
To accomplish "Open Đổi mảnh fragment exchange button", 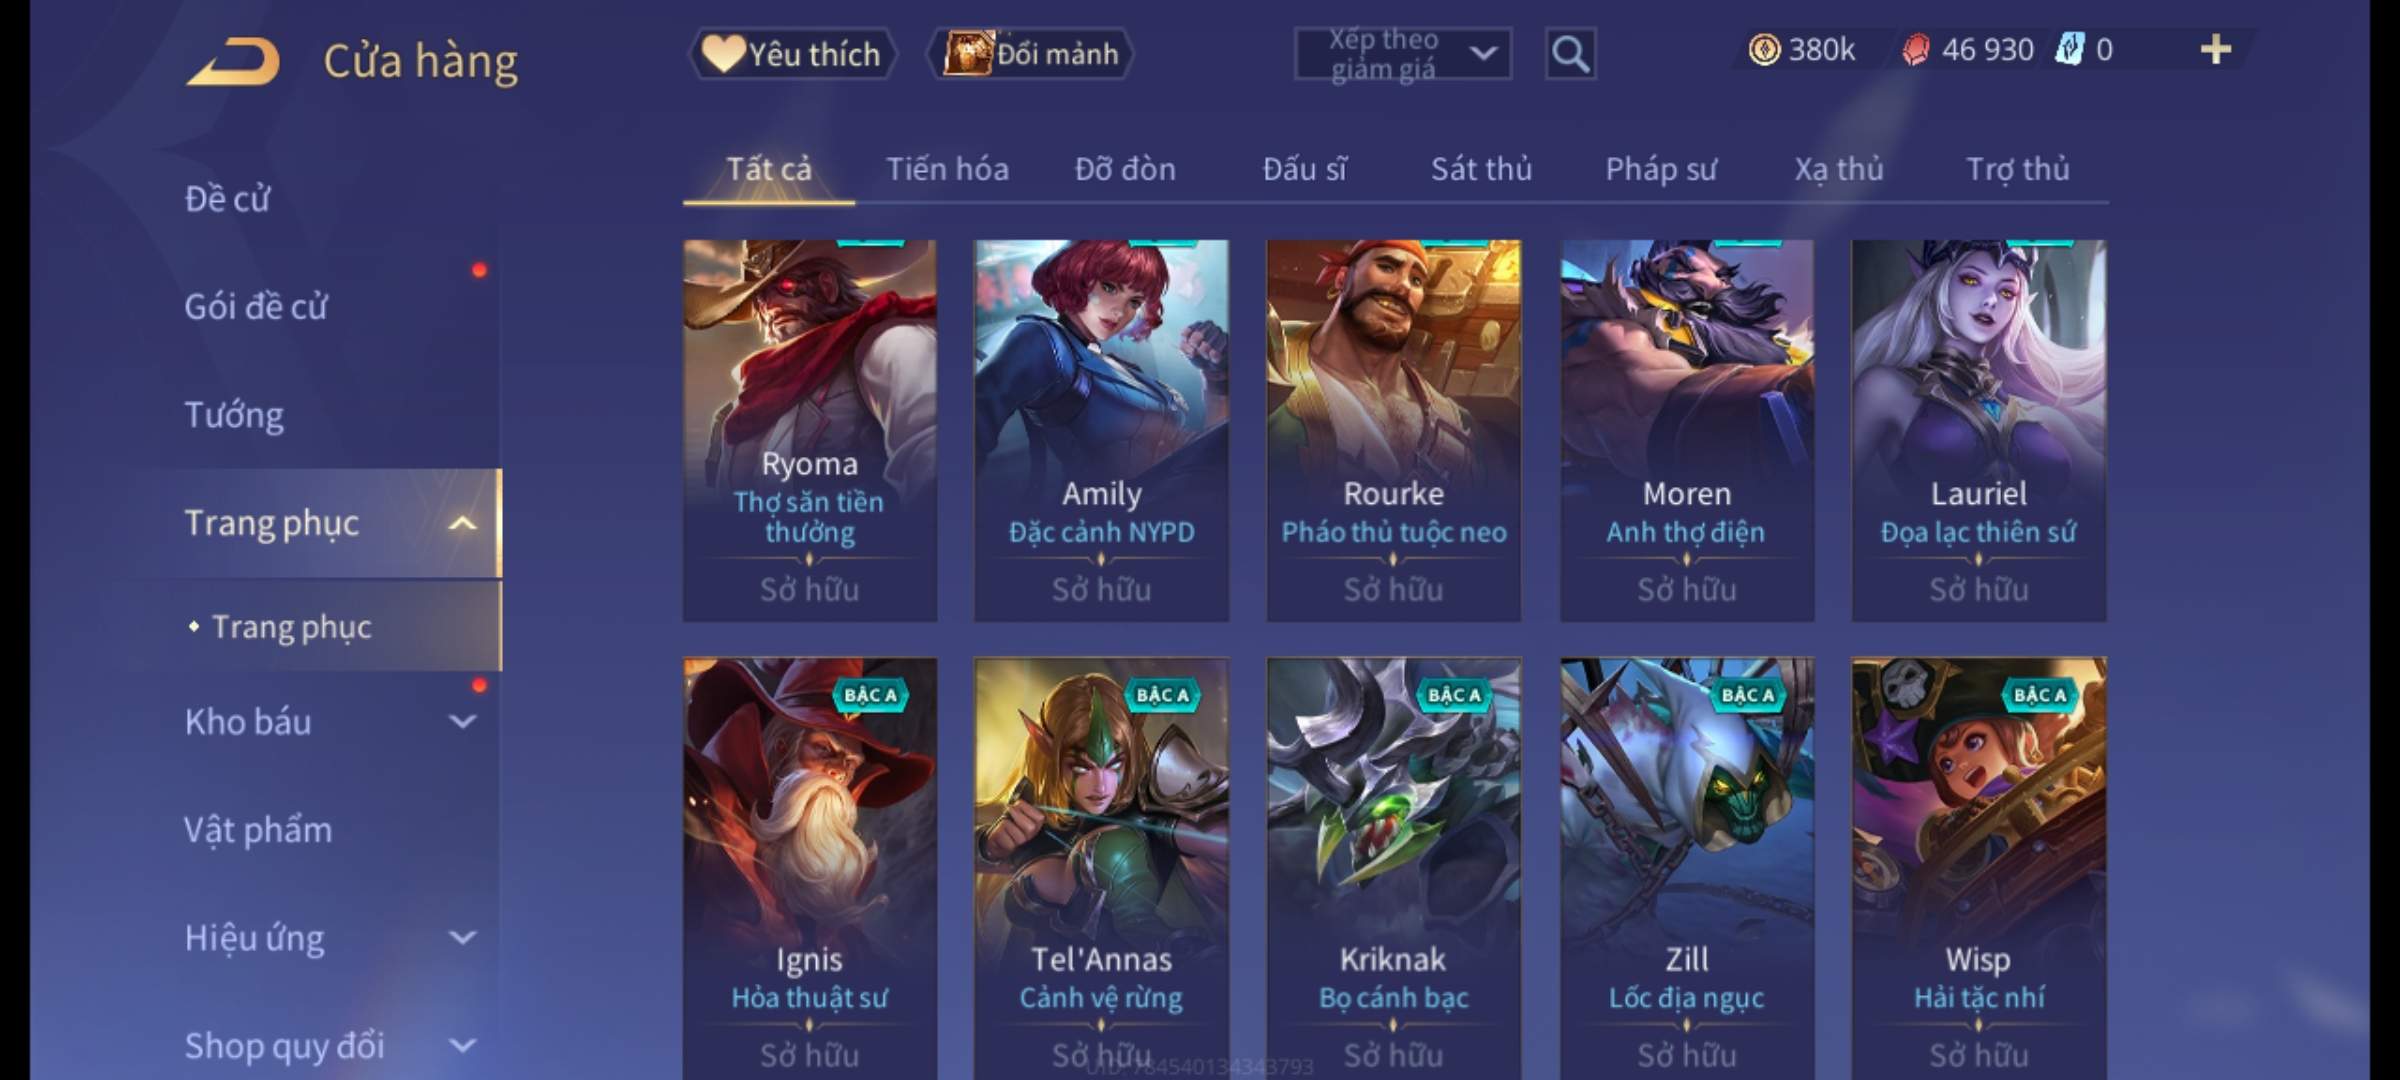I will (1031, 54).
